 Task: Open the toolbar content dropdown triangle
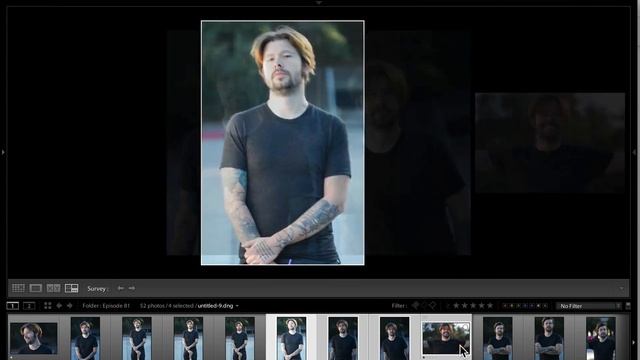tap(622, 289)
